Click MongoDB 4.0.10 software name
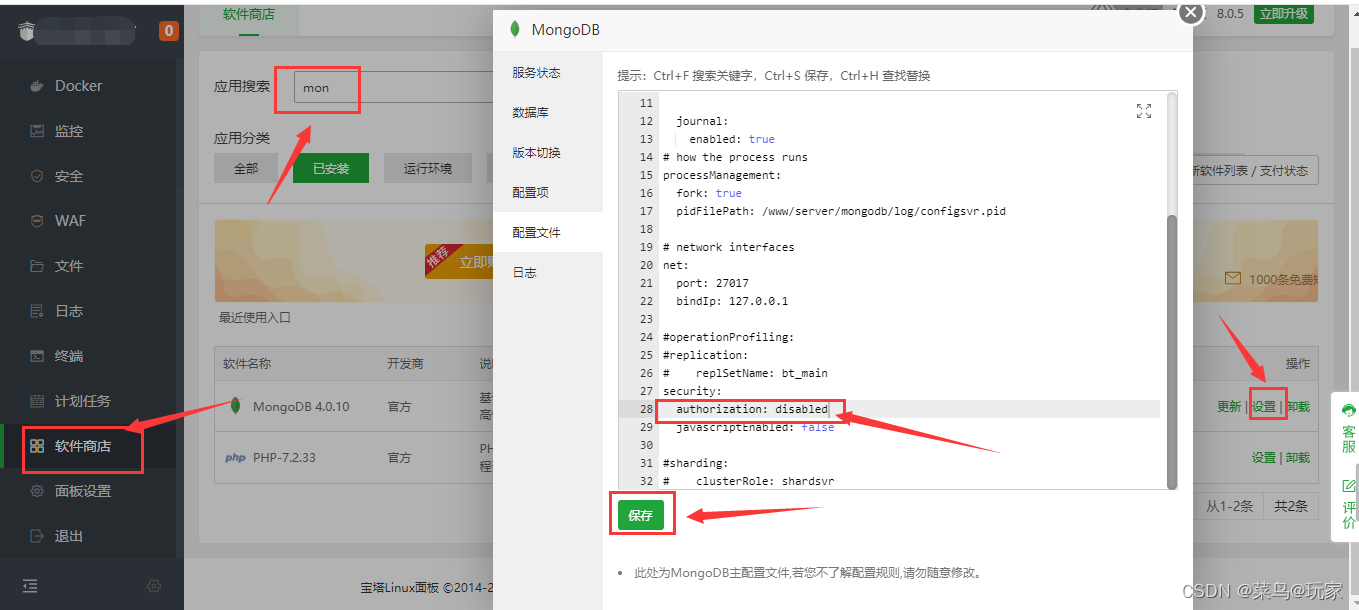This screenshot has height=610, width=1359. [301, 407]
